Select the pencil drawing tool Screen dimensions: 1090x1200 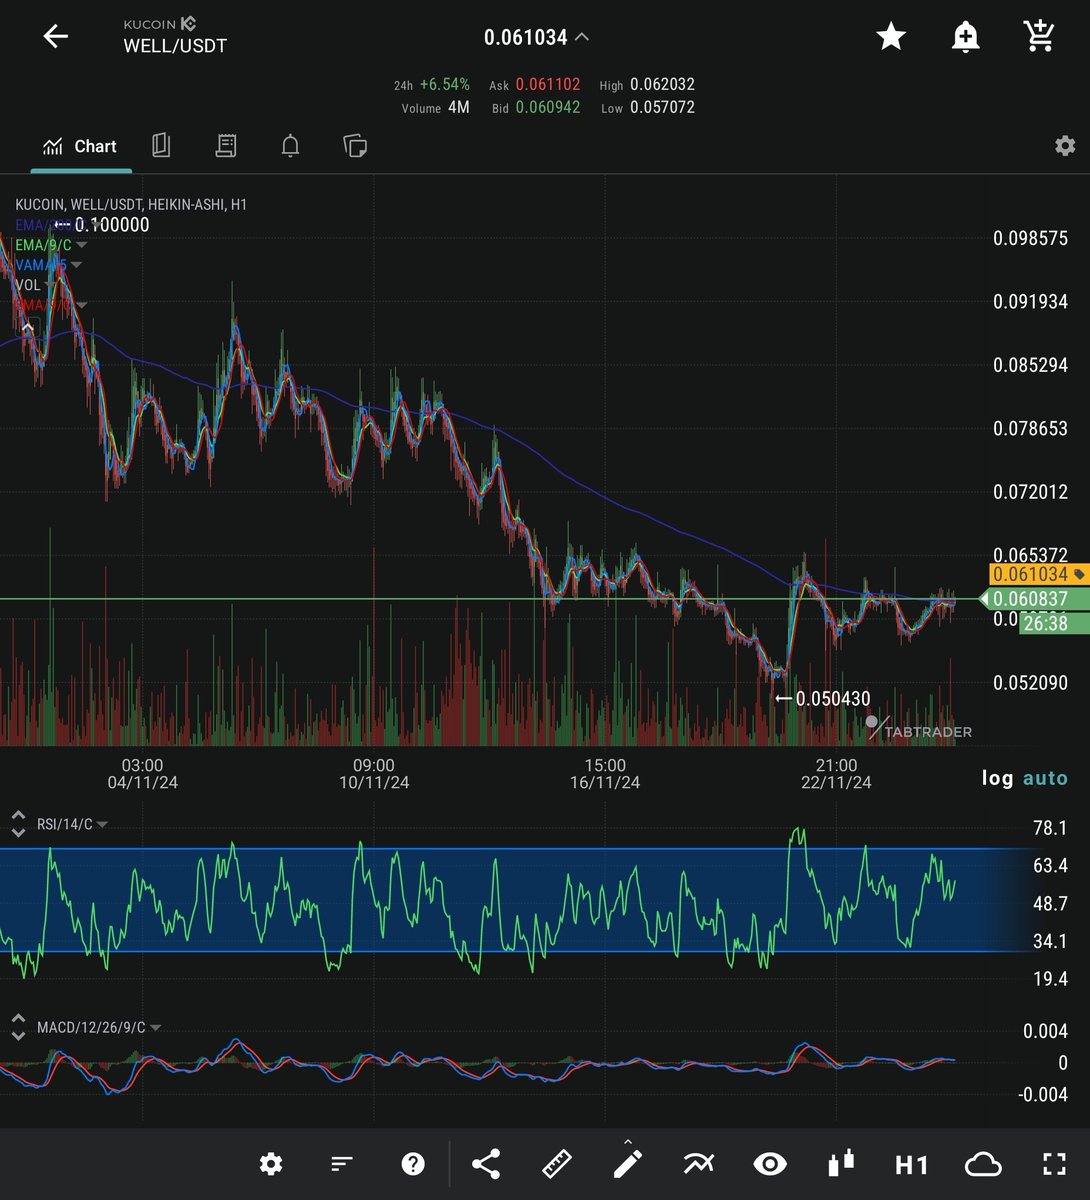click(628, 1162)
